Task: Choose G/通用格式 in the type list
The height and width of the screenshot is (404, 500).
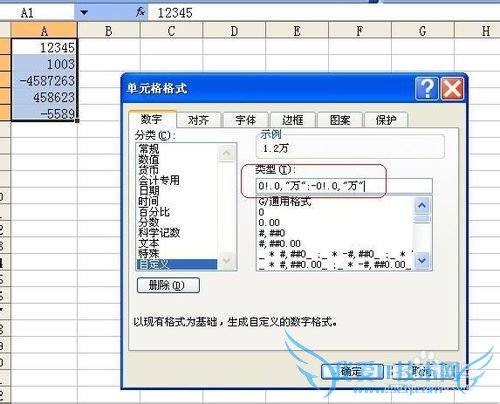Action: tap(334, 201)
